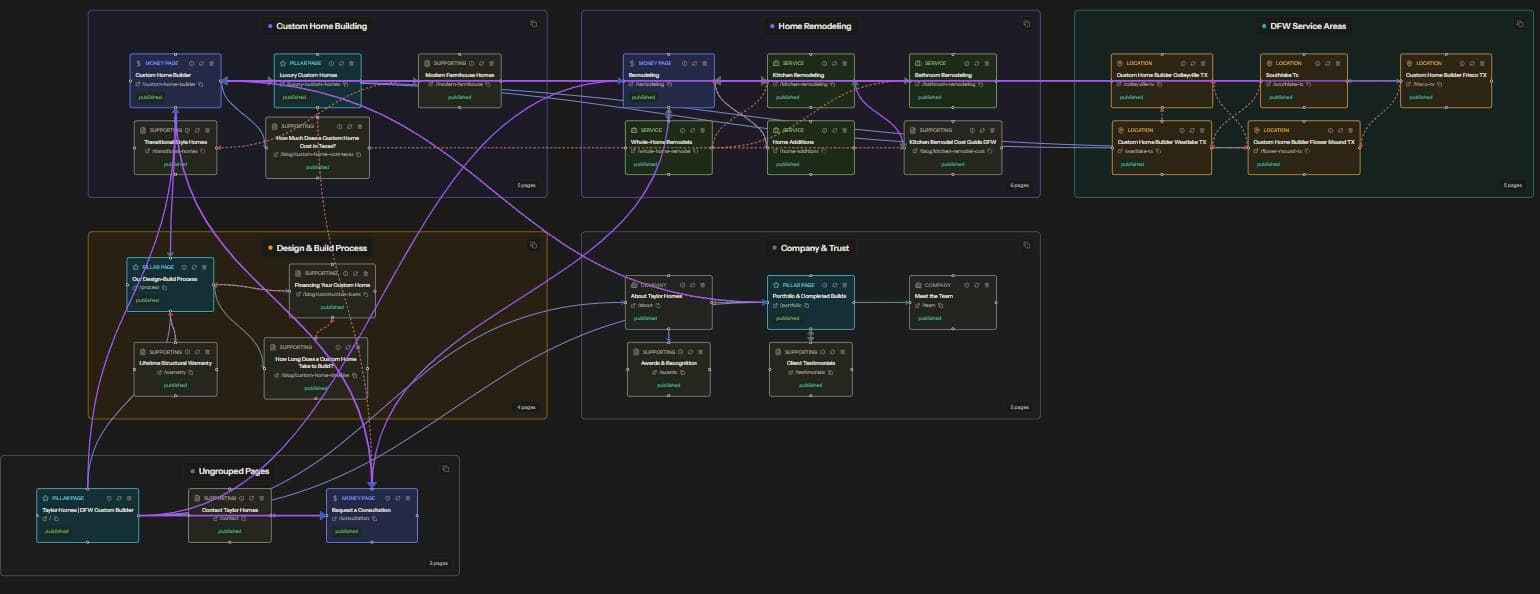Click the delete trash icon on Custom Home Builder node
The height and width of the screenshot is (594, 1540).
211,63
